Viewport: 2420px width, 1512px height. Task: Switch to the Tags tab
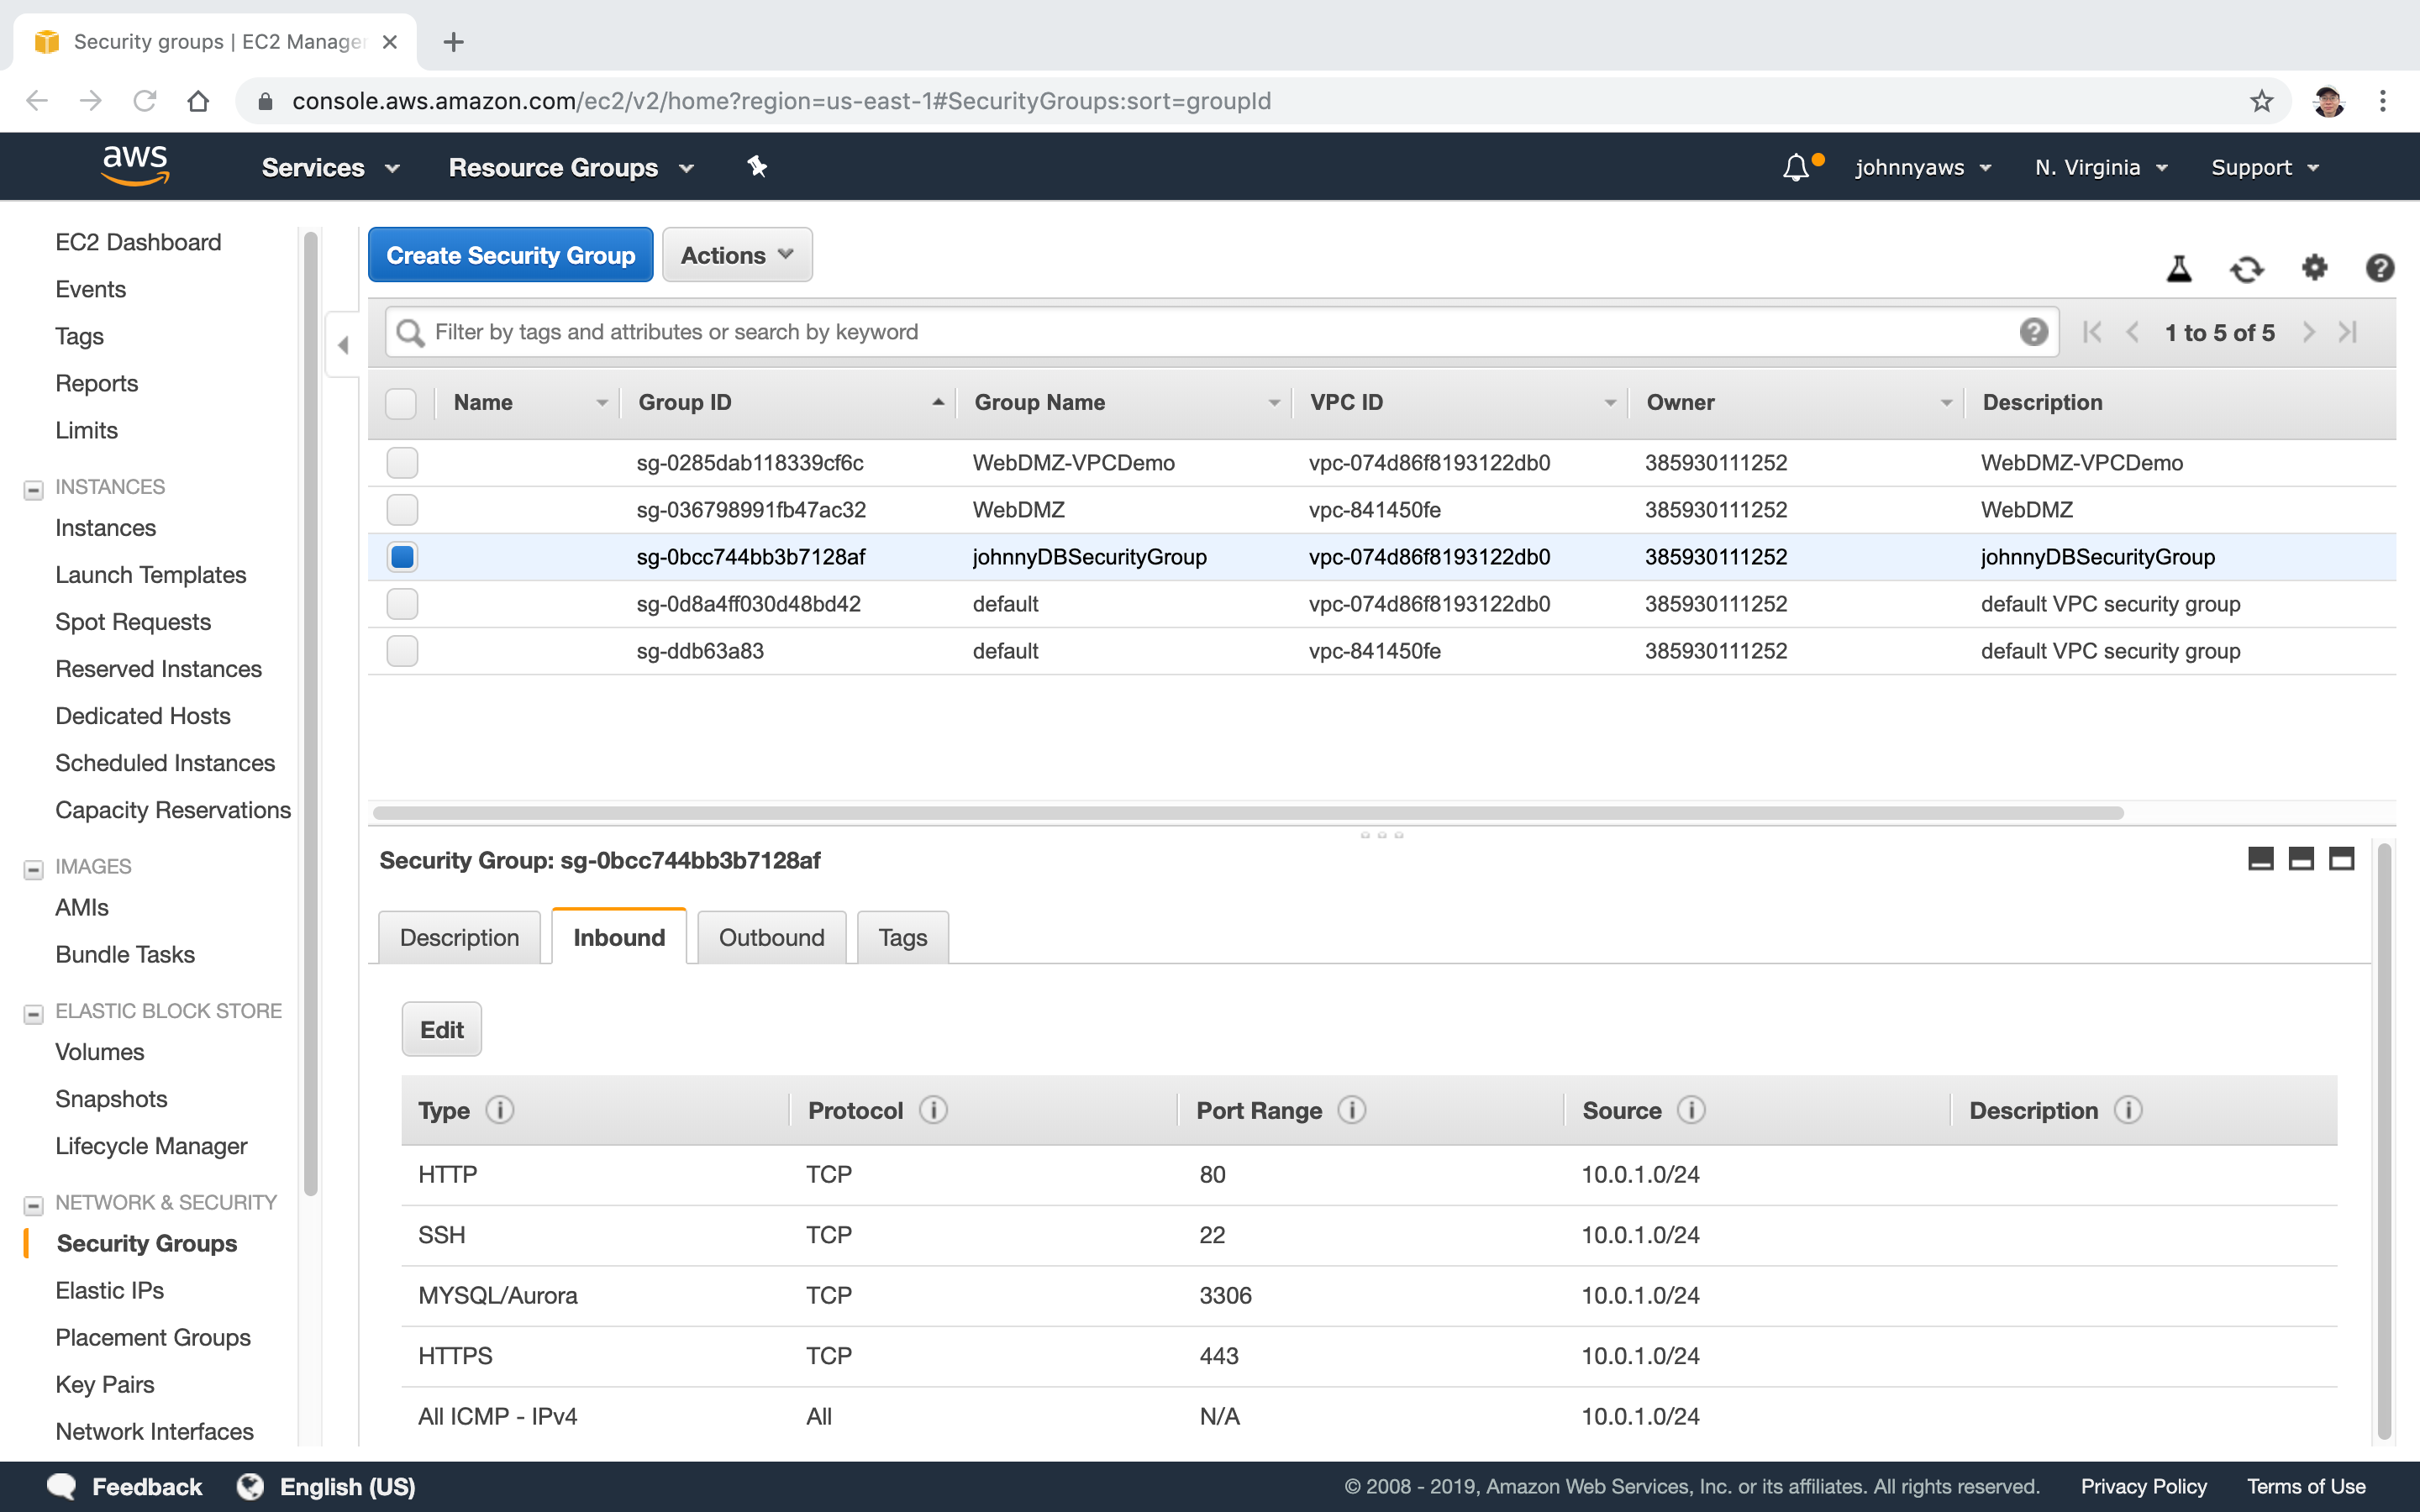[902, 938]
